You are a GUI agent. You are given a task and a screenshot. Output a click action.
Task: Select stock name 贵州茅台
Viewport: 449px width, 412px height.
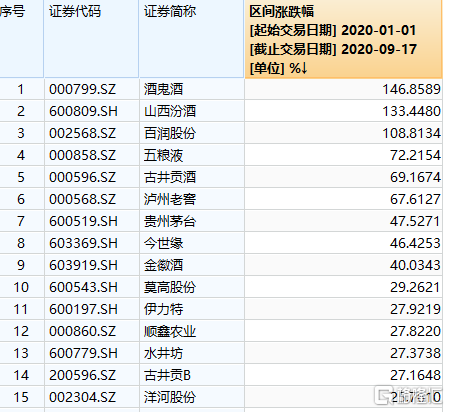(170, 221)
